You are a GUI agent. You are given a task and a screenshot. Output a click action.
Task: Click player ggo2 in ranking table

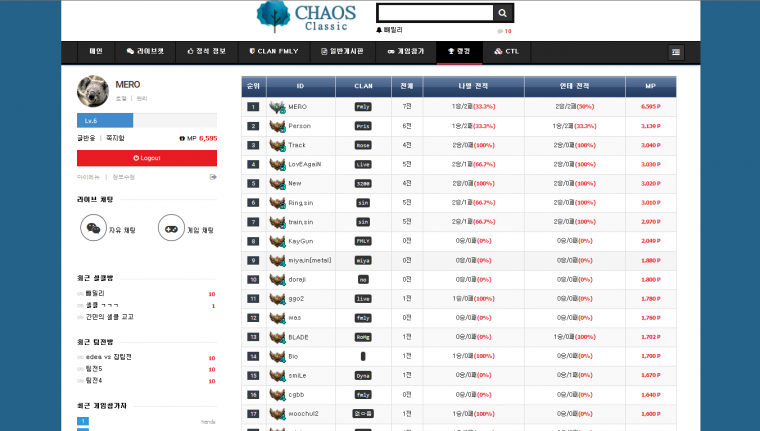296,299
